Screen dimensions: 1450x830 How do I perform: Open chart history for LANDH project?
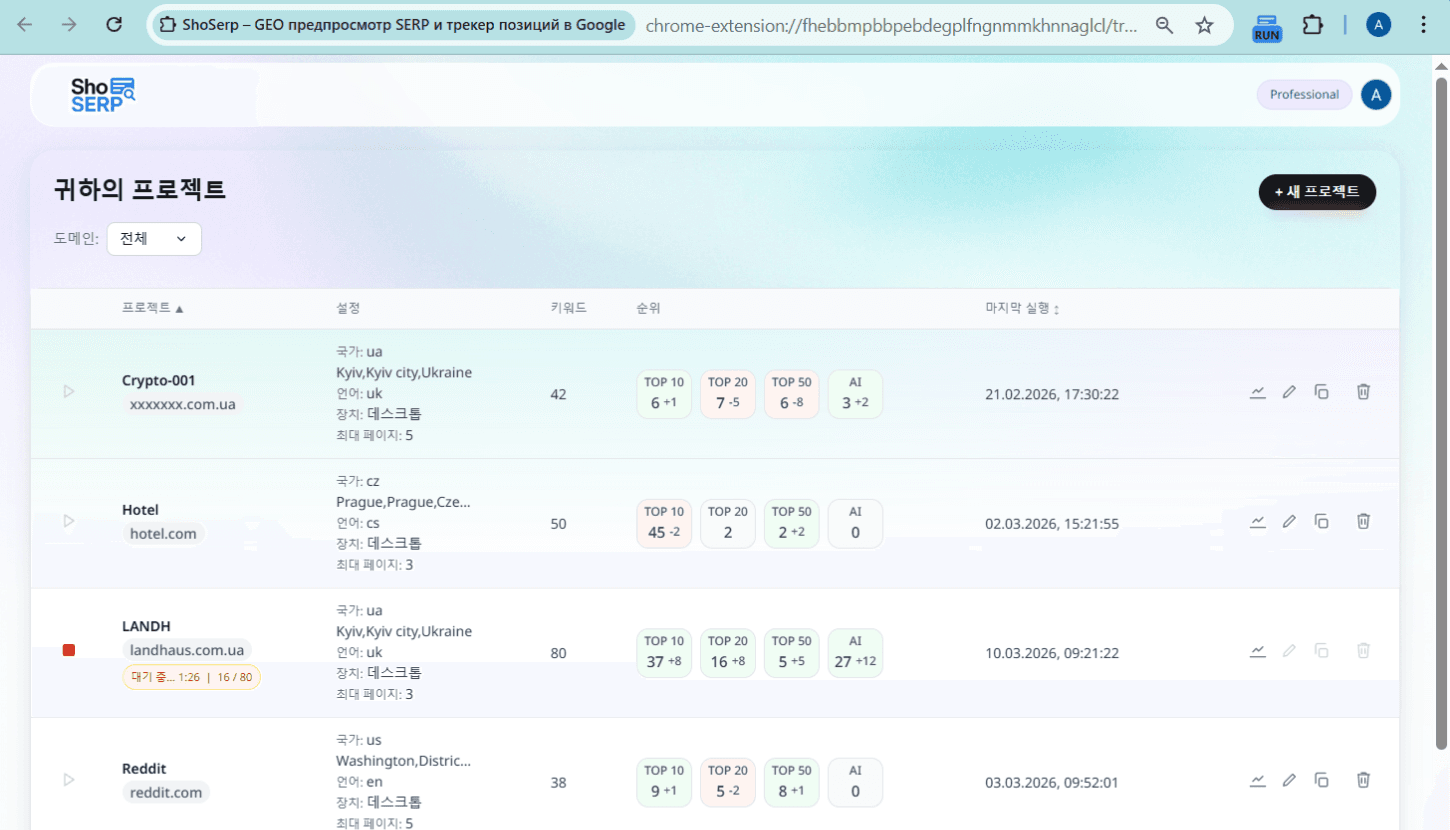coord(1258,651)
